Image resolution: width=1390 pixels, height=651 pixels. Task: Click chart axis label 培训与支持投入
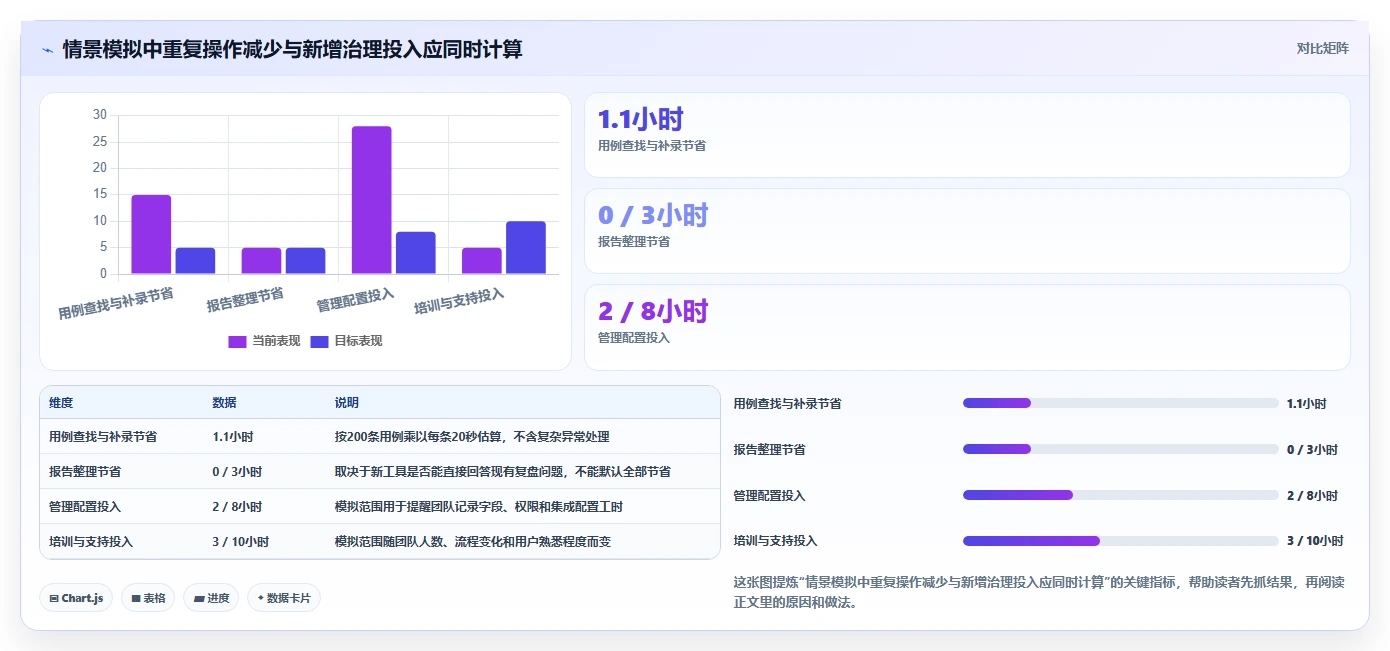point(459,301)
